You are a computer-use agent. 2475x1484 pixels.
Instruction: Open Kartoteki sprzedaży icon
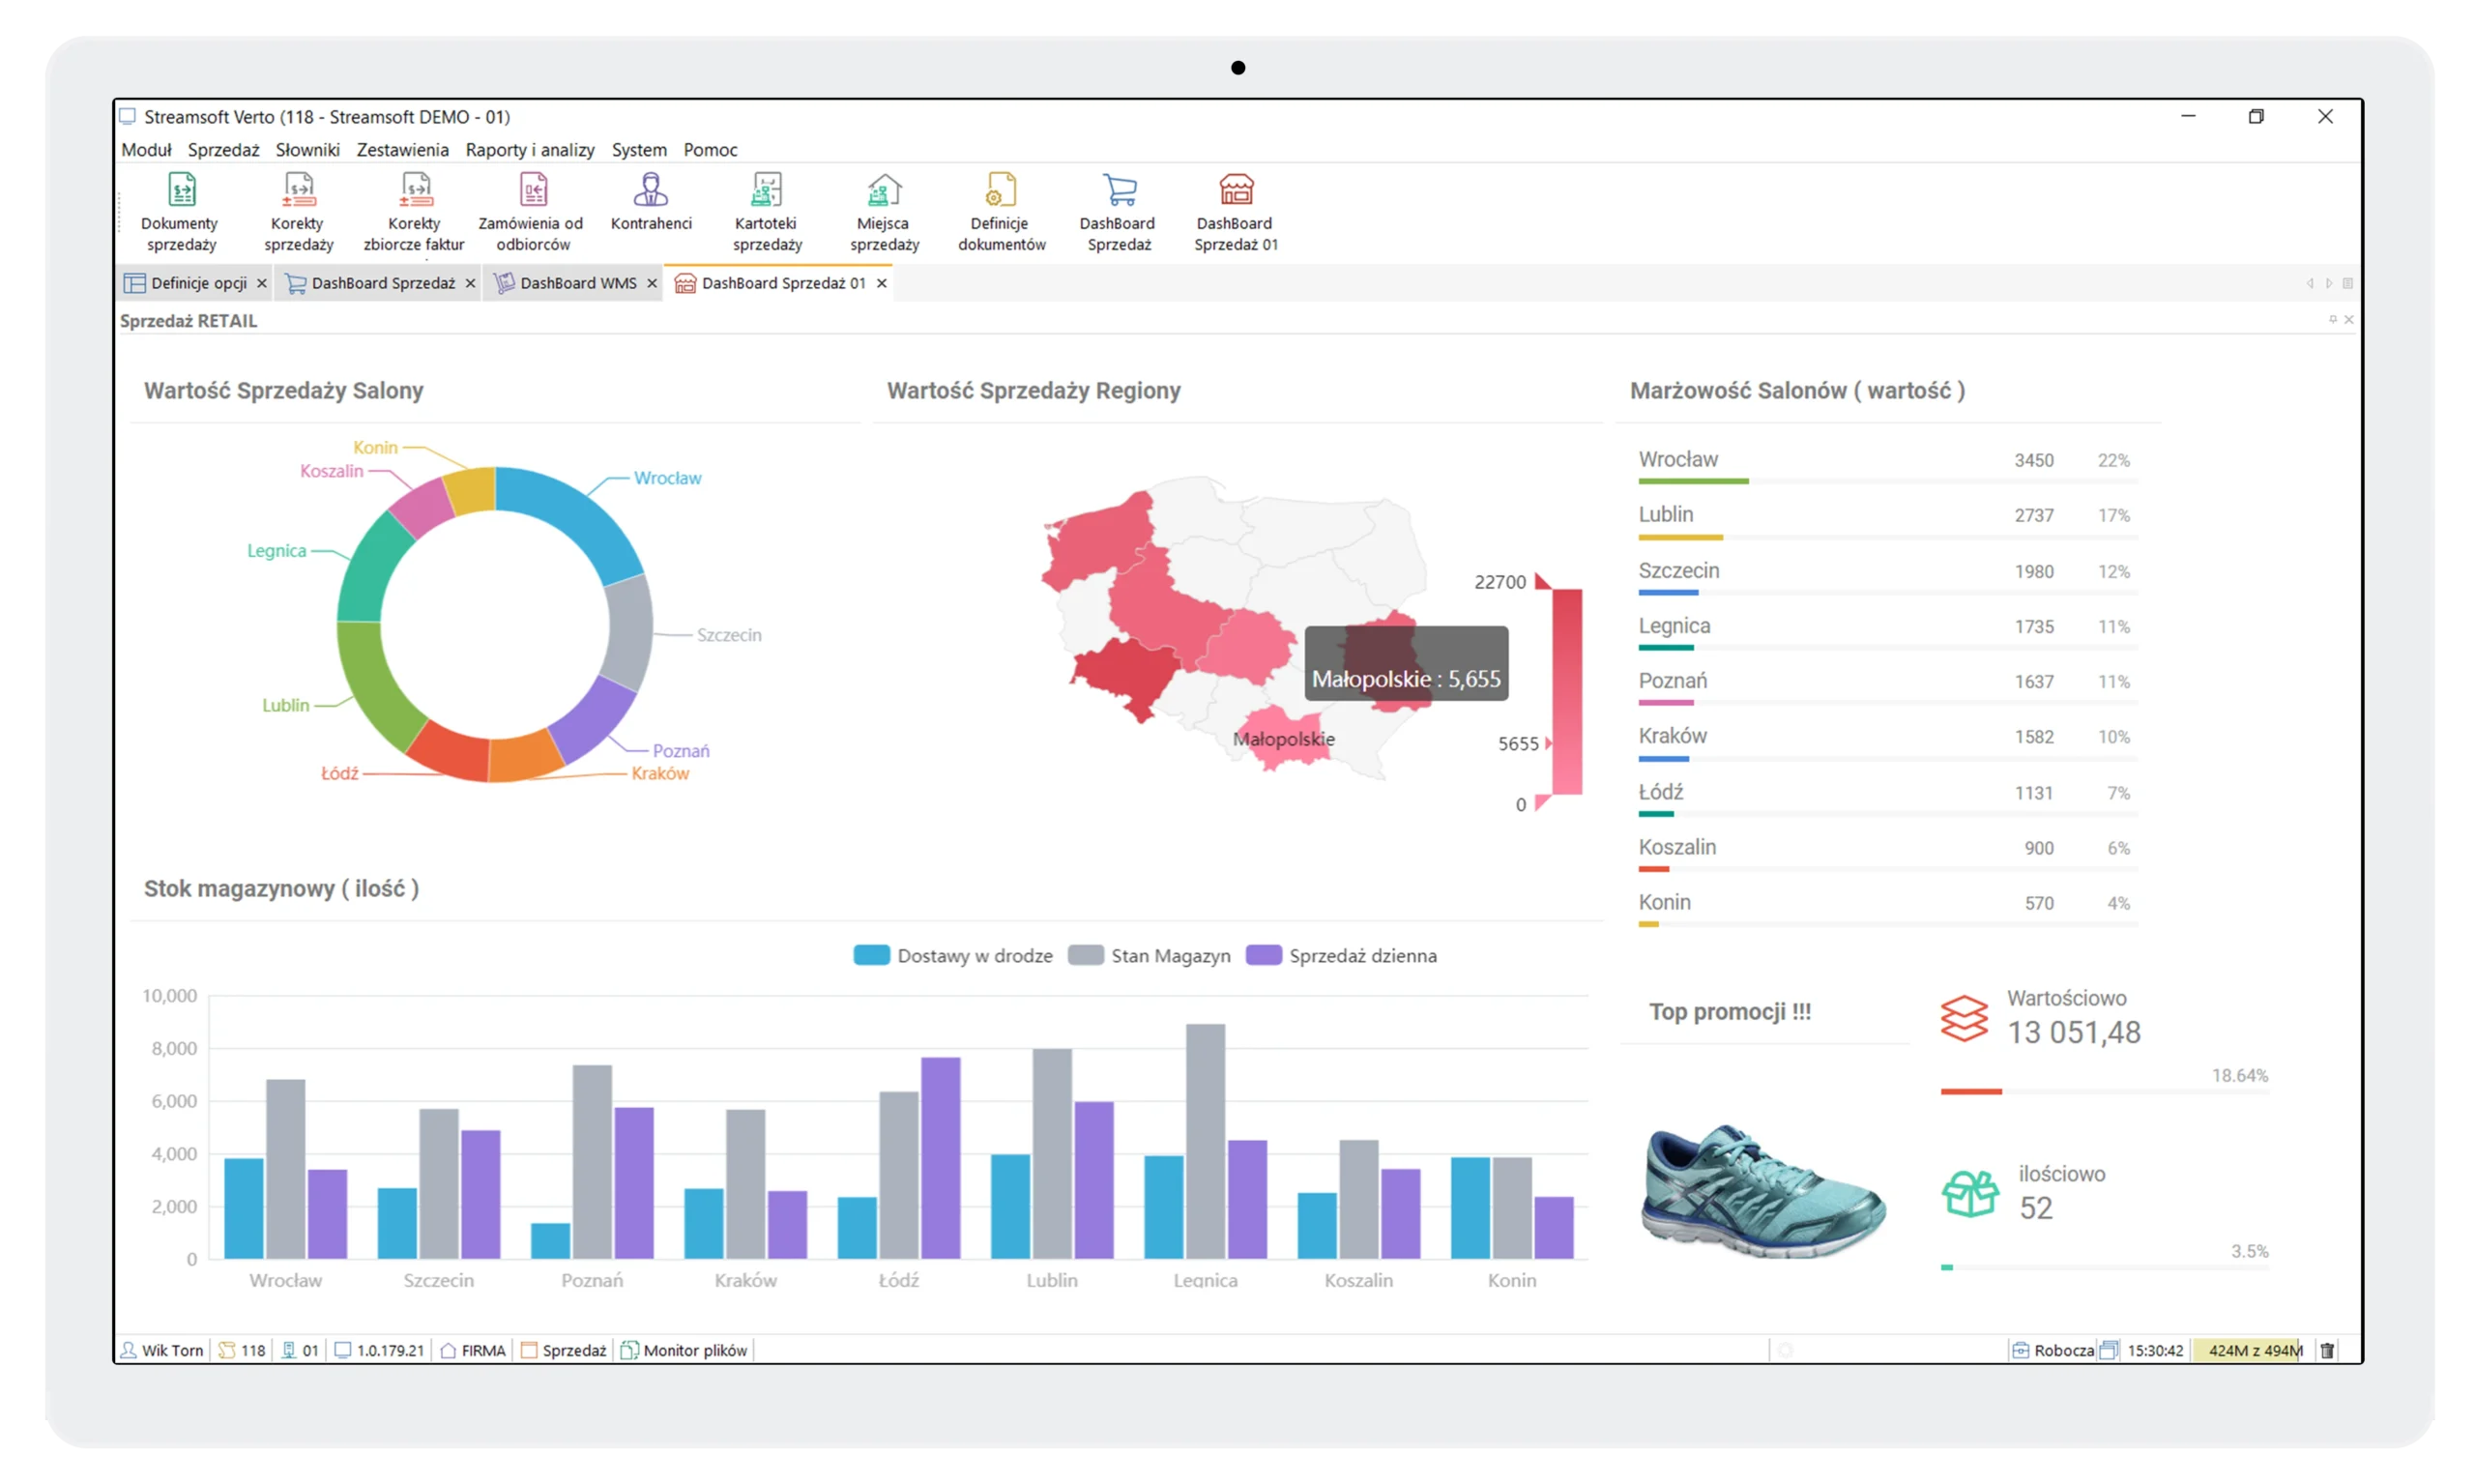click(x=767, y=212)
